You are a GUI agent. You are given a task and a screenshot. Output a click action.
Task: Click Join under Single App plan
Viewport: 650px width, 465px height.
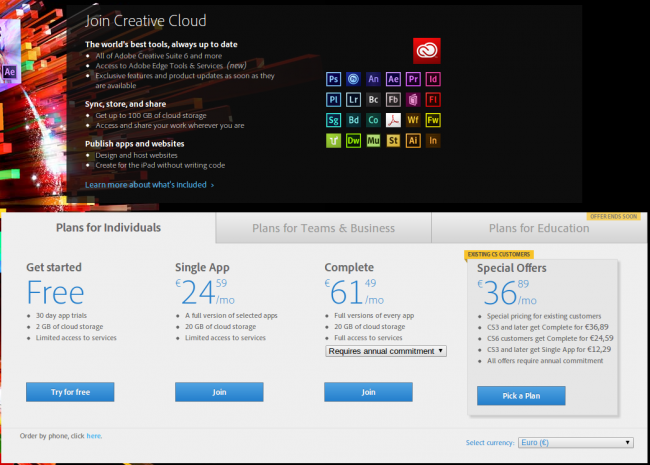219,392
